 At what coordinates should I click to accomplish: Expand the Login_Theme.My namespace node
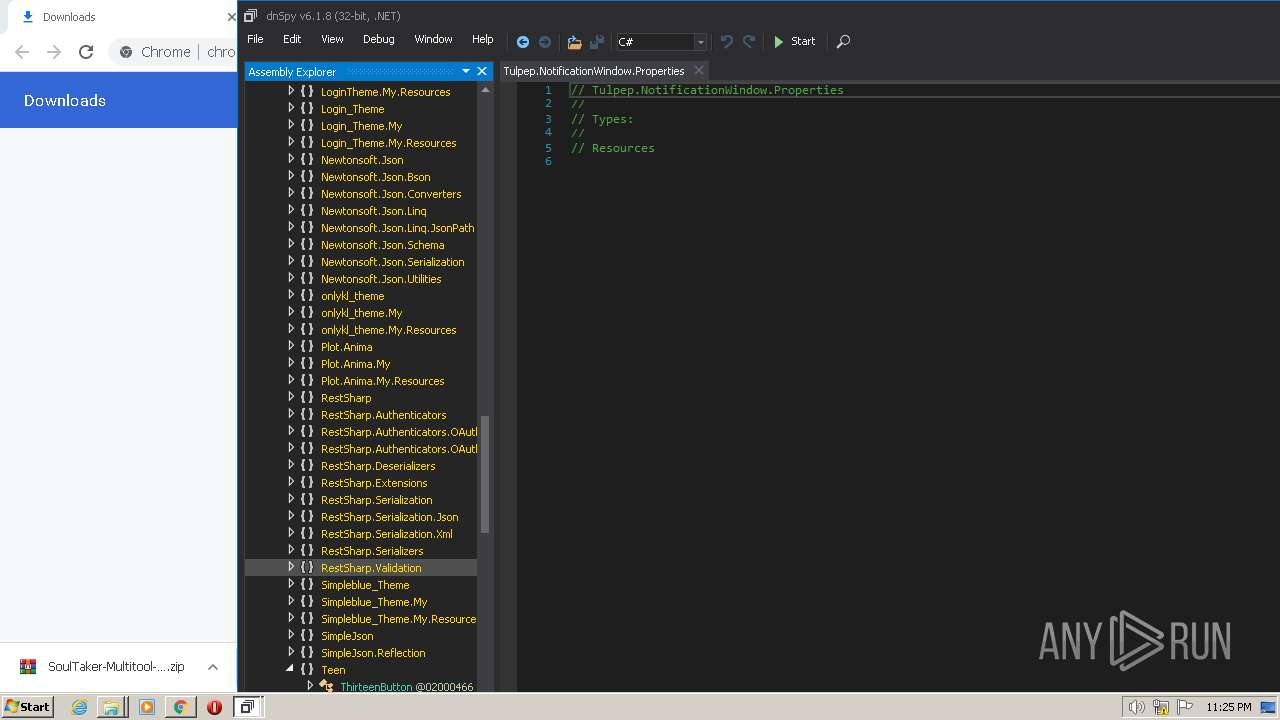pos(291,126)
